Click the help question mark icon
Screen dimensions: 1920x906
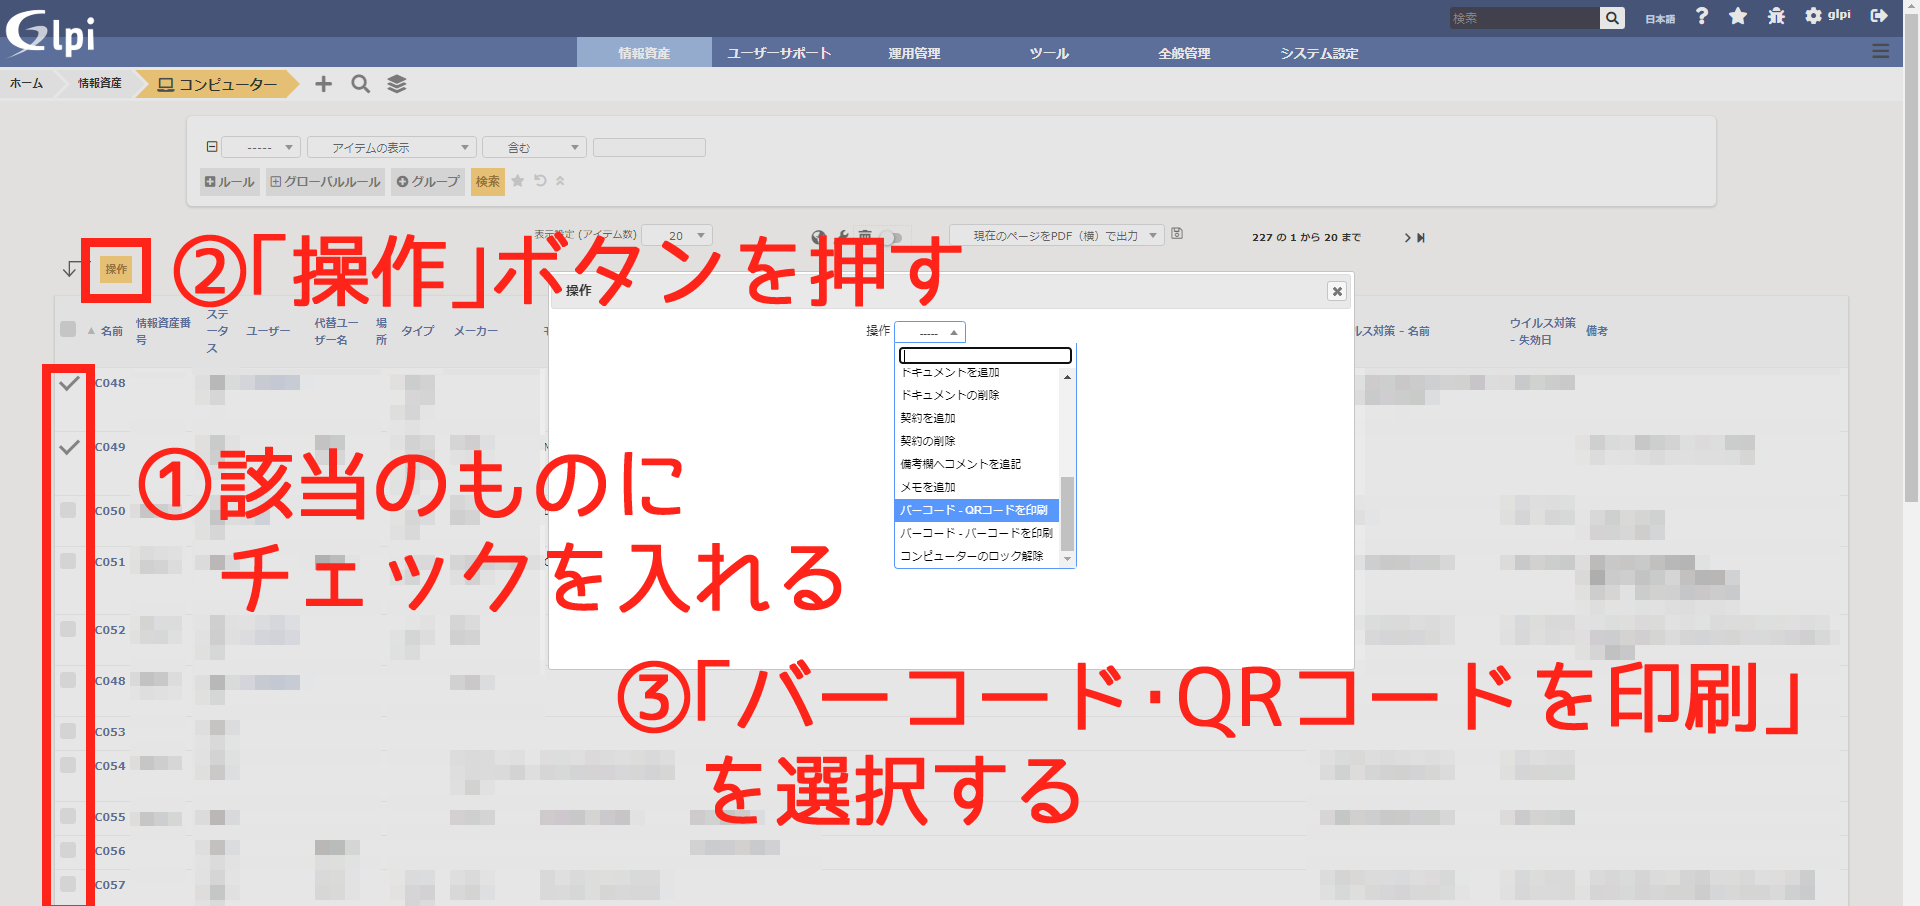point(1701,16)
